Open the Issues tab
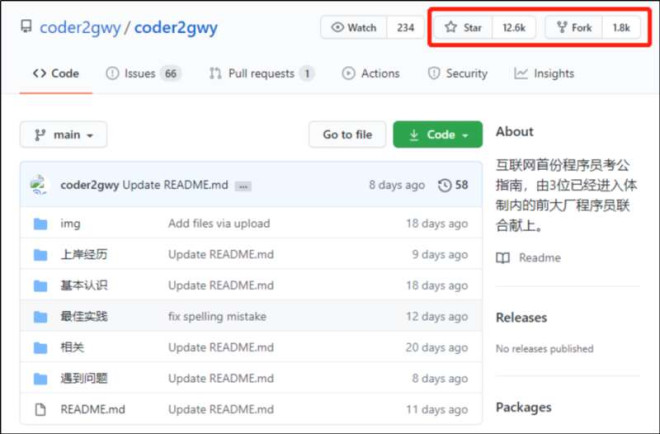Image resolution: width=660 pixels, height=434 pixels. [x=143, y=74]
